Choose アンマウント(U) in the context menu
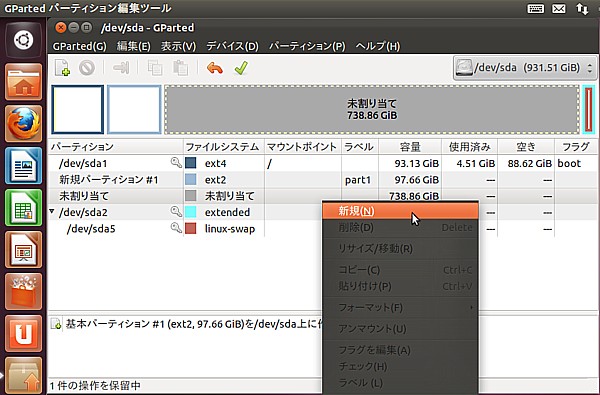Viewport: 600px width, 395px height. [400, 329]
